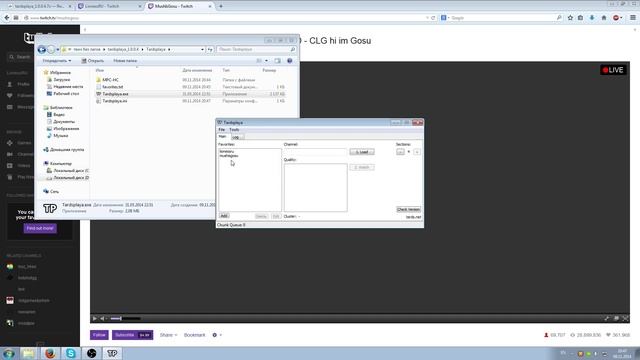The image size is (640, 360).
Task: Open Desktop in Explorer navigation pane
Action: point(66,93)
